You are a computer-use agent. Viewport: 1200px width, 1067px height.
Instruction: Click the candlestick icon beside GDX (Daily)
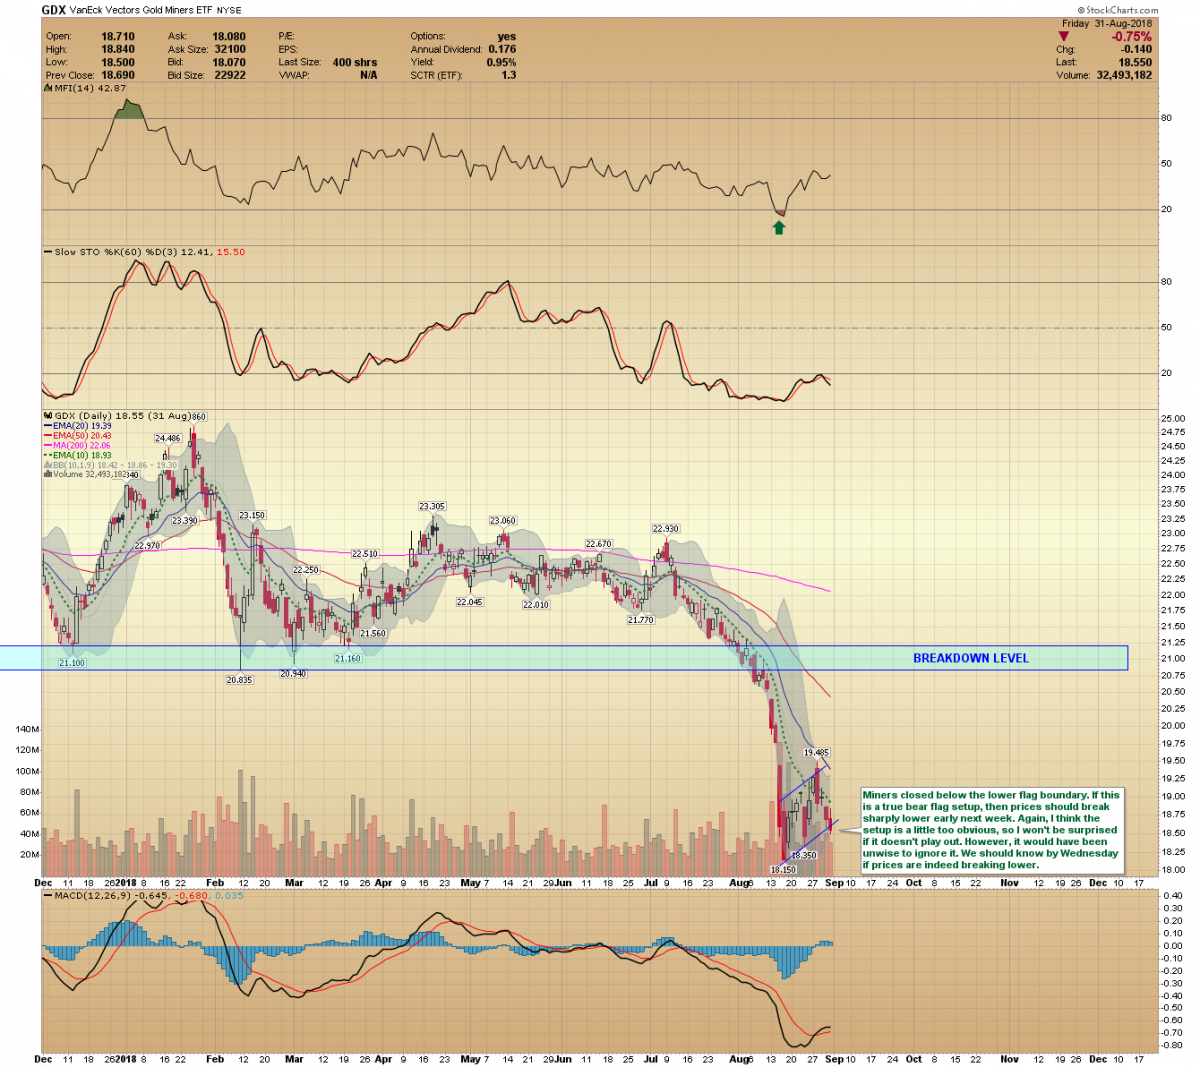pyautogui.click(x=46, y=415)
